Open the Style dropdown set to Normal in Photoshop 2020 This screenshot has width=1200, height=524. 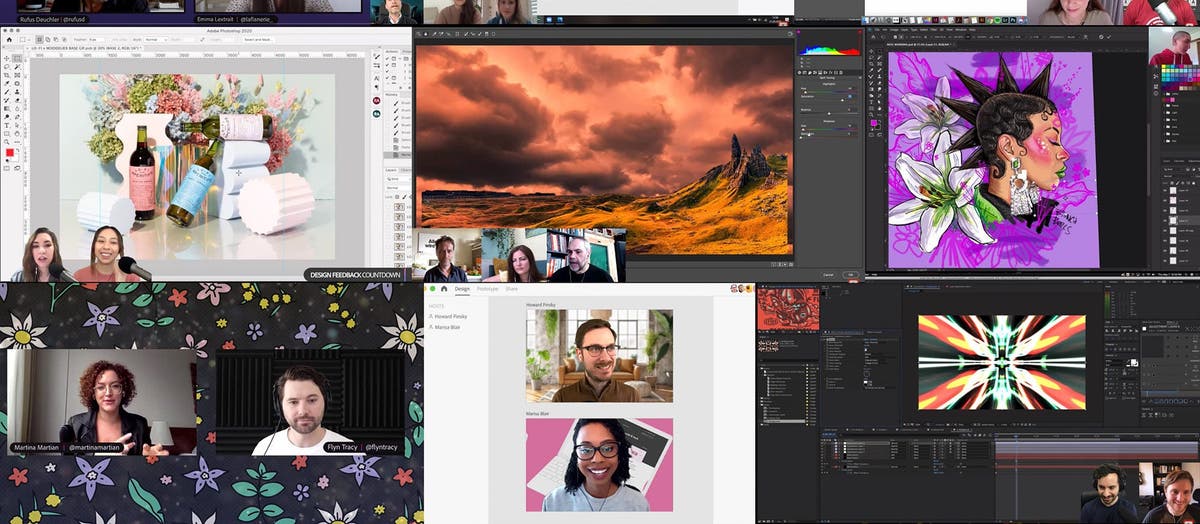(x=156, y=40)
